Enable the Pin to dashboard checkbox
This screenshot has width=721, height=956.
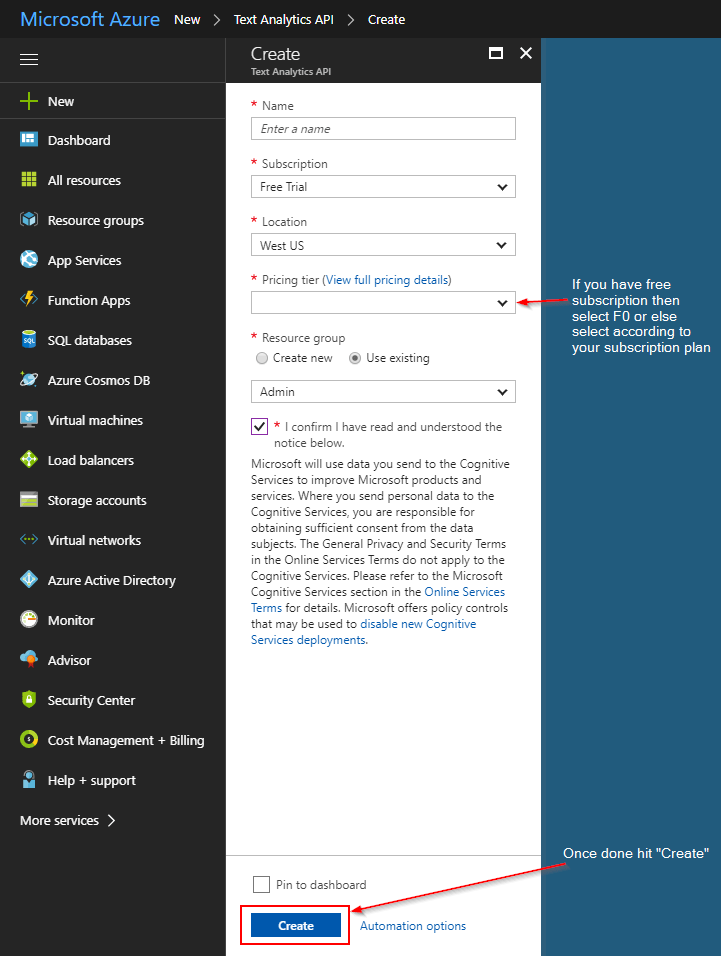point(261,884)
